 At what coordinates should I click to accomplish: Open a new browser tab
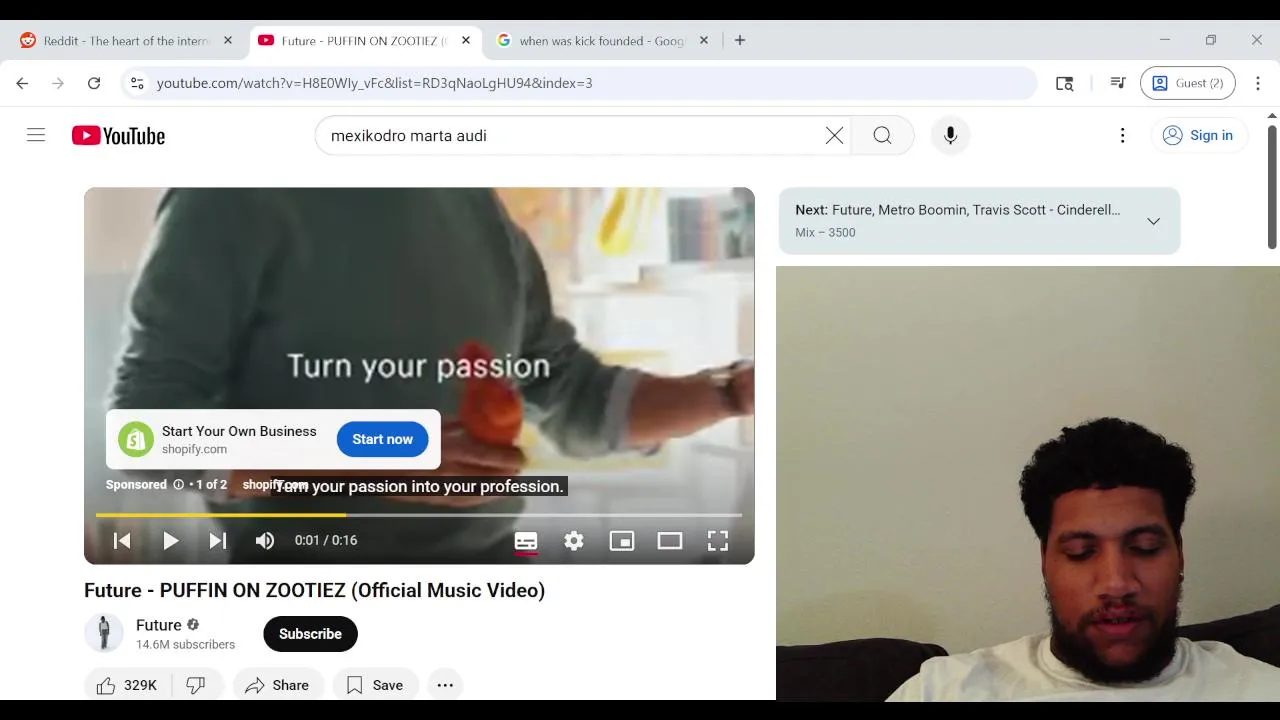click(740, 41)
